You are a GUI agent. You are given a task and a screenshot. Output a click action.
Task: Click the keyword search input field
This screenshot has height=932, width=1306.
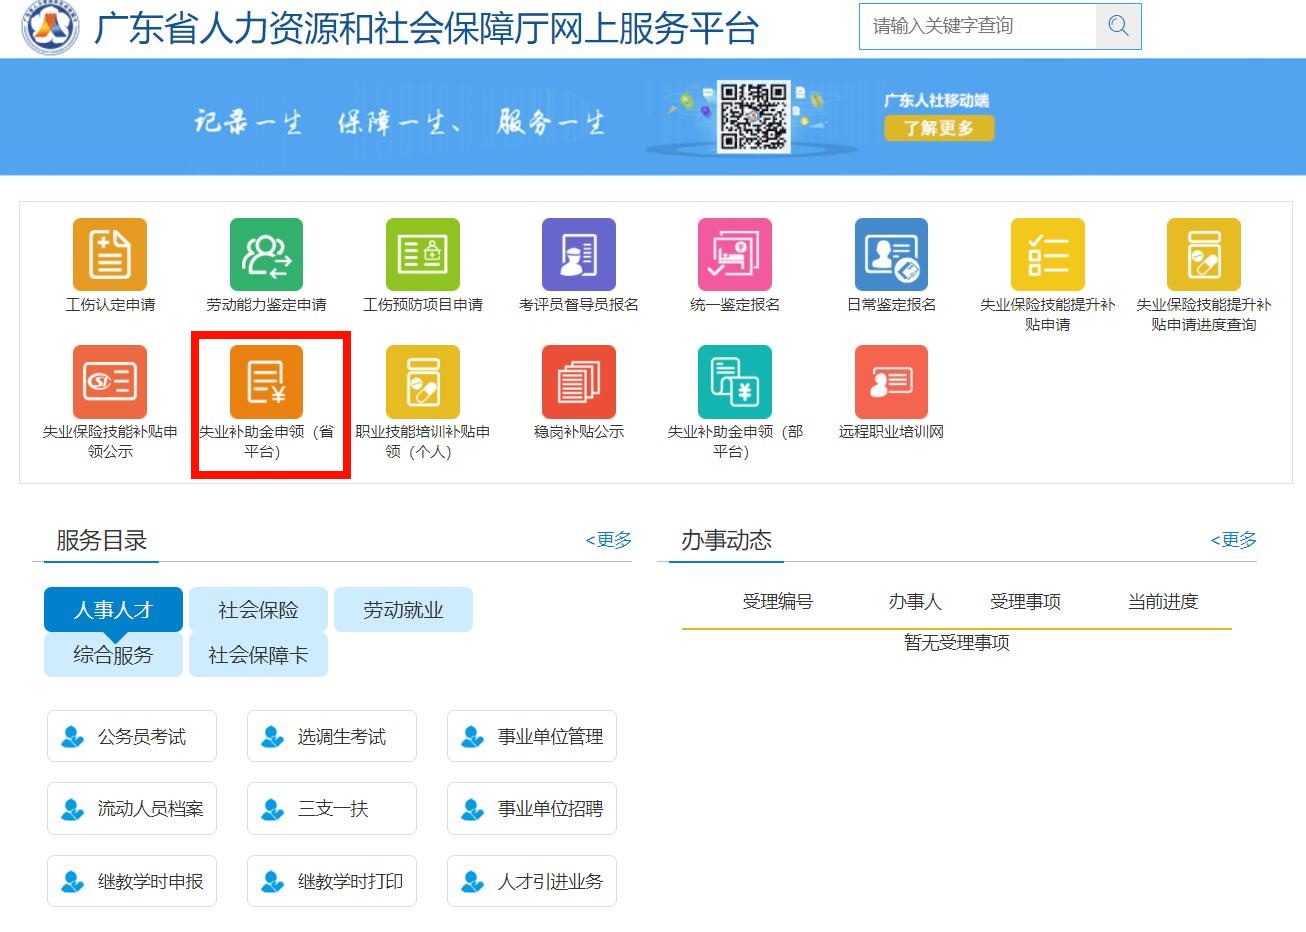(x=977, y=26)
